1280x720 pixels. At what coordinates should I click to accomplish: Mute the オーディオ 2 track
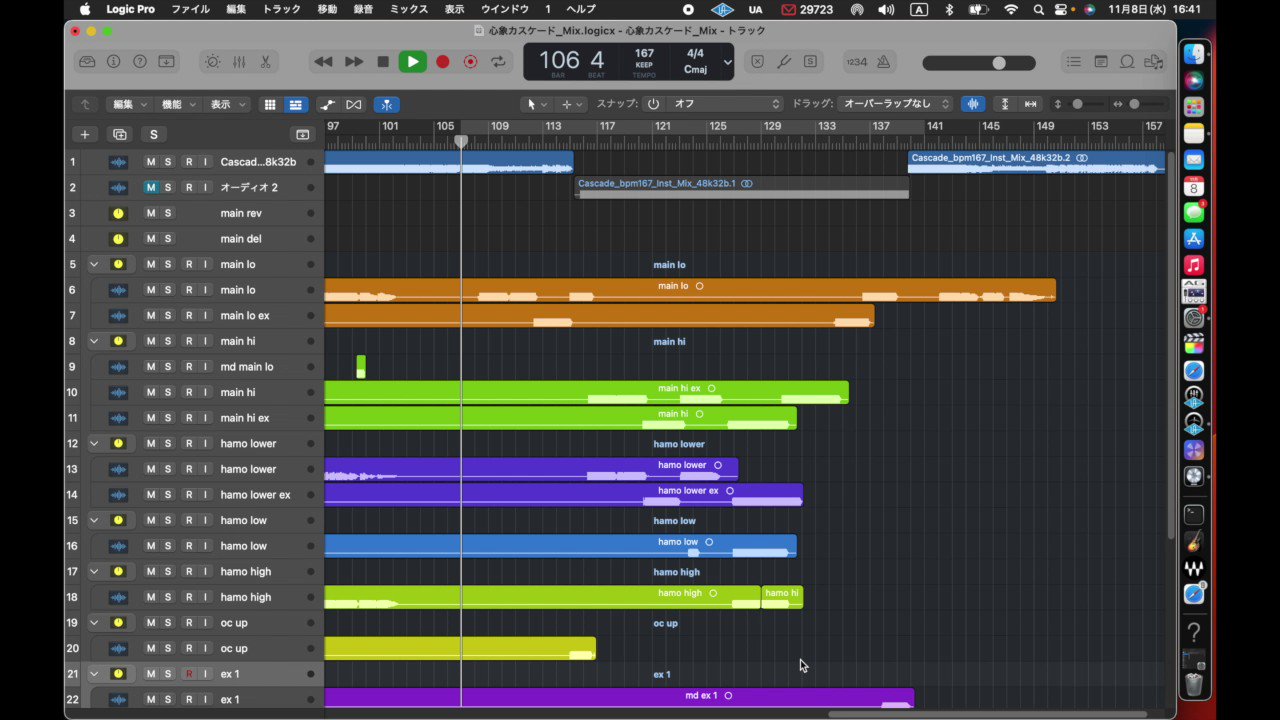[151, 187]
